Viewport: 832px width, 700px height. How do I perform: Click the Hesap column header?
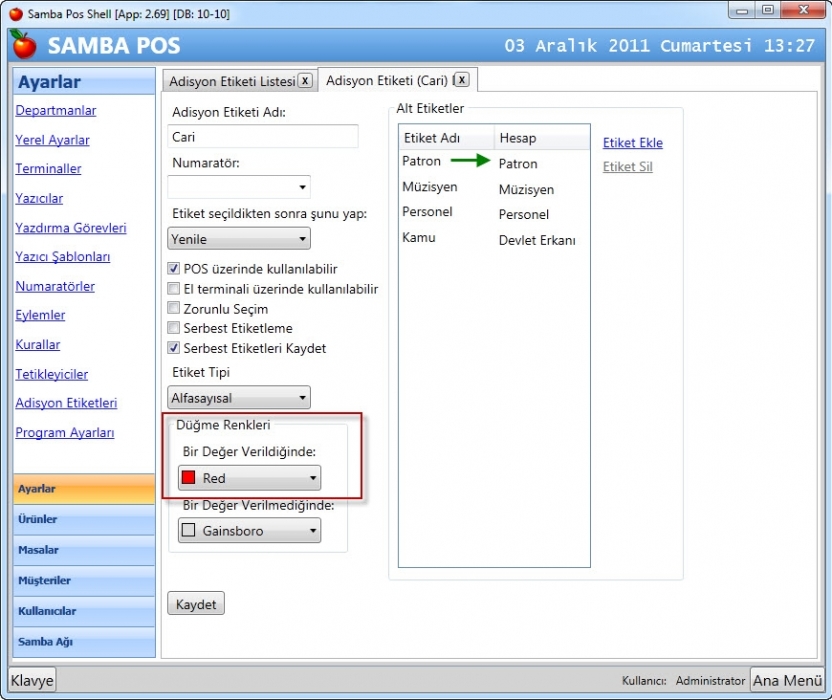542,138
